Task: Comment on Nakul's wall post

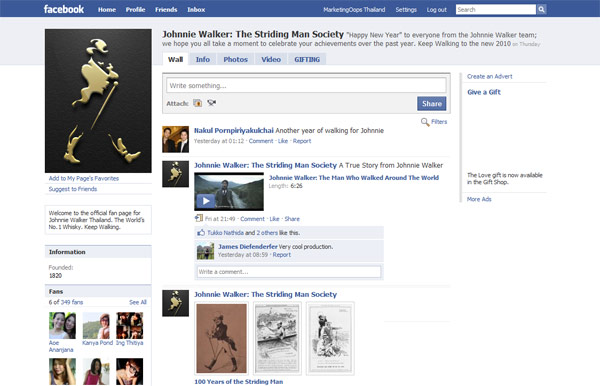Action: (x=261, y=141)
